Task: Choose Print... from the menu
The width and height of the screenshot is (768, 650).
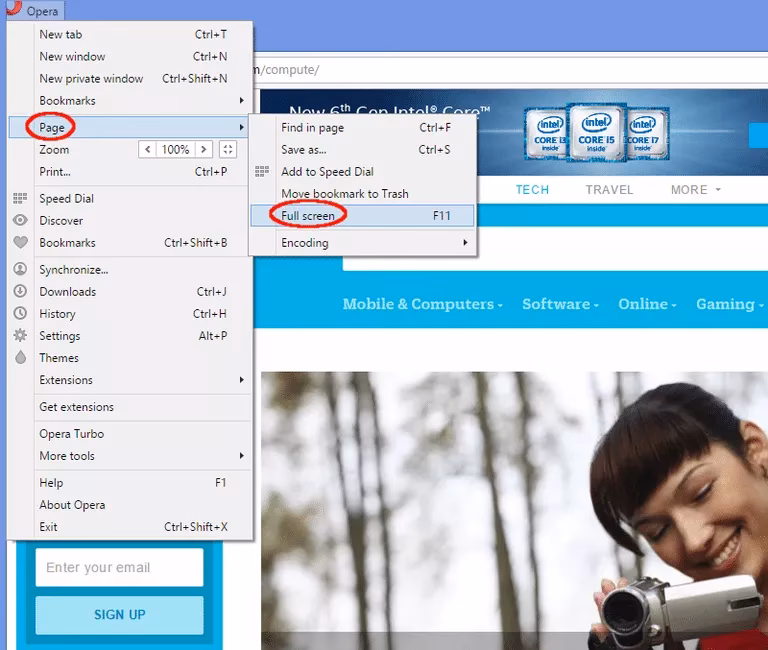Action: 131,171
